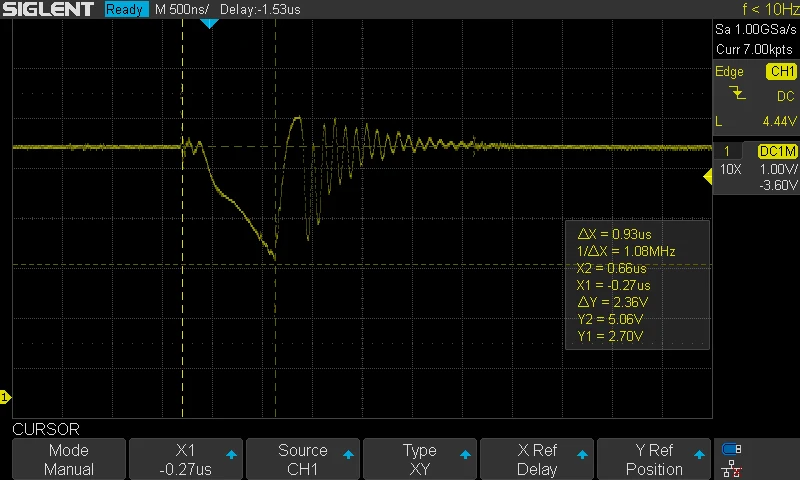
Task: Click the X2 = 0.66us readout
Action: [611, 268]
